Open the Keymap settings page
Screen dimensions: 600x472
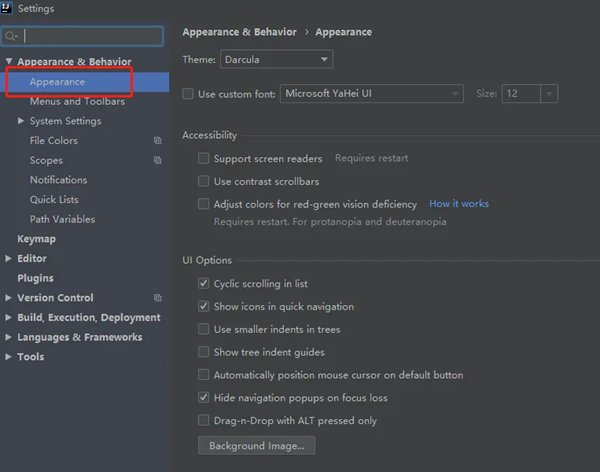[x=36, y=239]
